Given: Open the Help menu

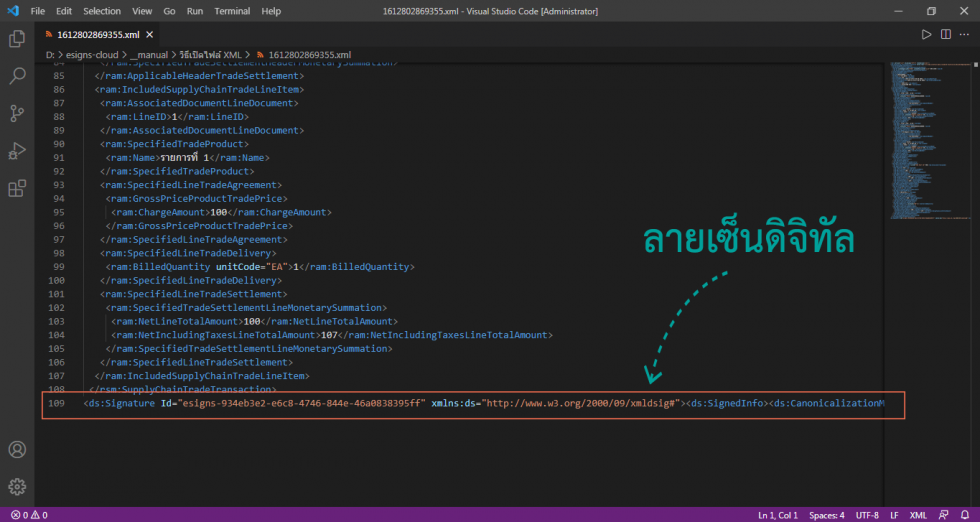Looking at the screenshot, I should pos(271,11).
